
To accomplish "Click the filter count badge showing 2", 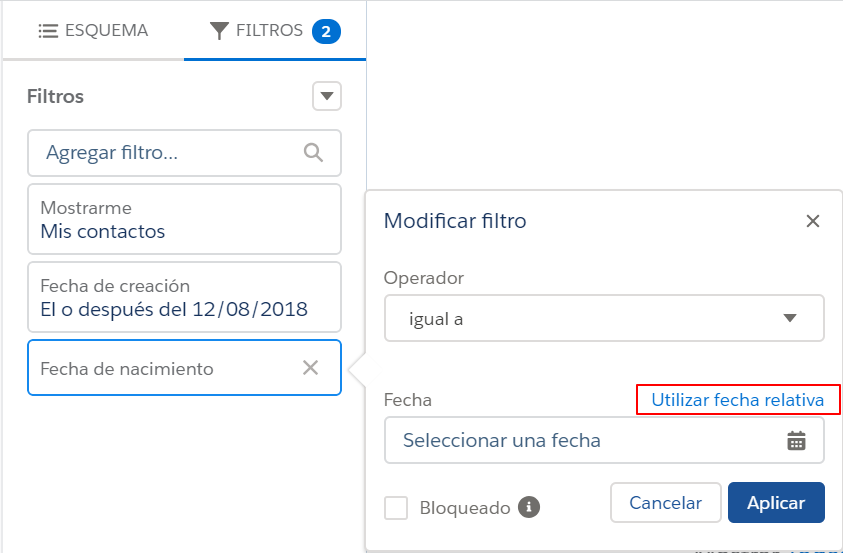I will 326,32.
